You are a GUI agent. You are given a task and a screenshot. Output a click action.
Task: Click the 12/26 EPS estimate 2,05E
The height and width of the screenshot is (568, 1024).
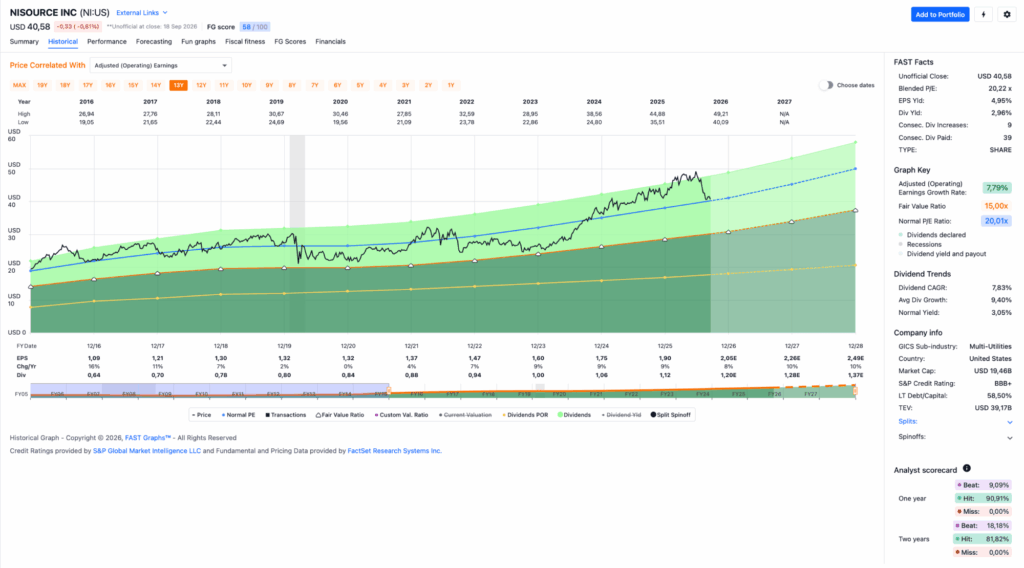[728, 358]
